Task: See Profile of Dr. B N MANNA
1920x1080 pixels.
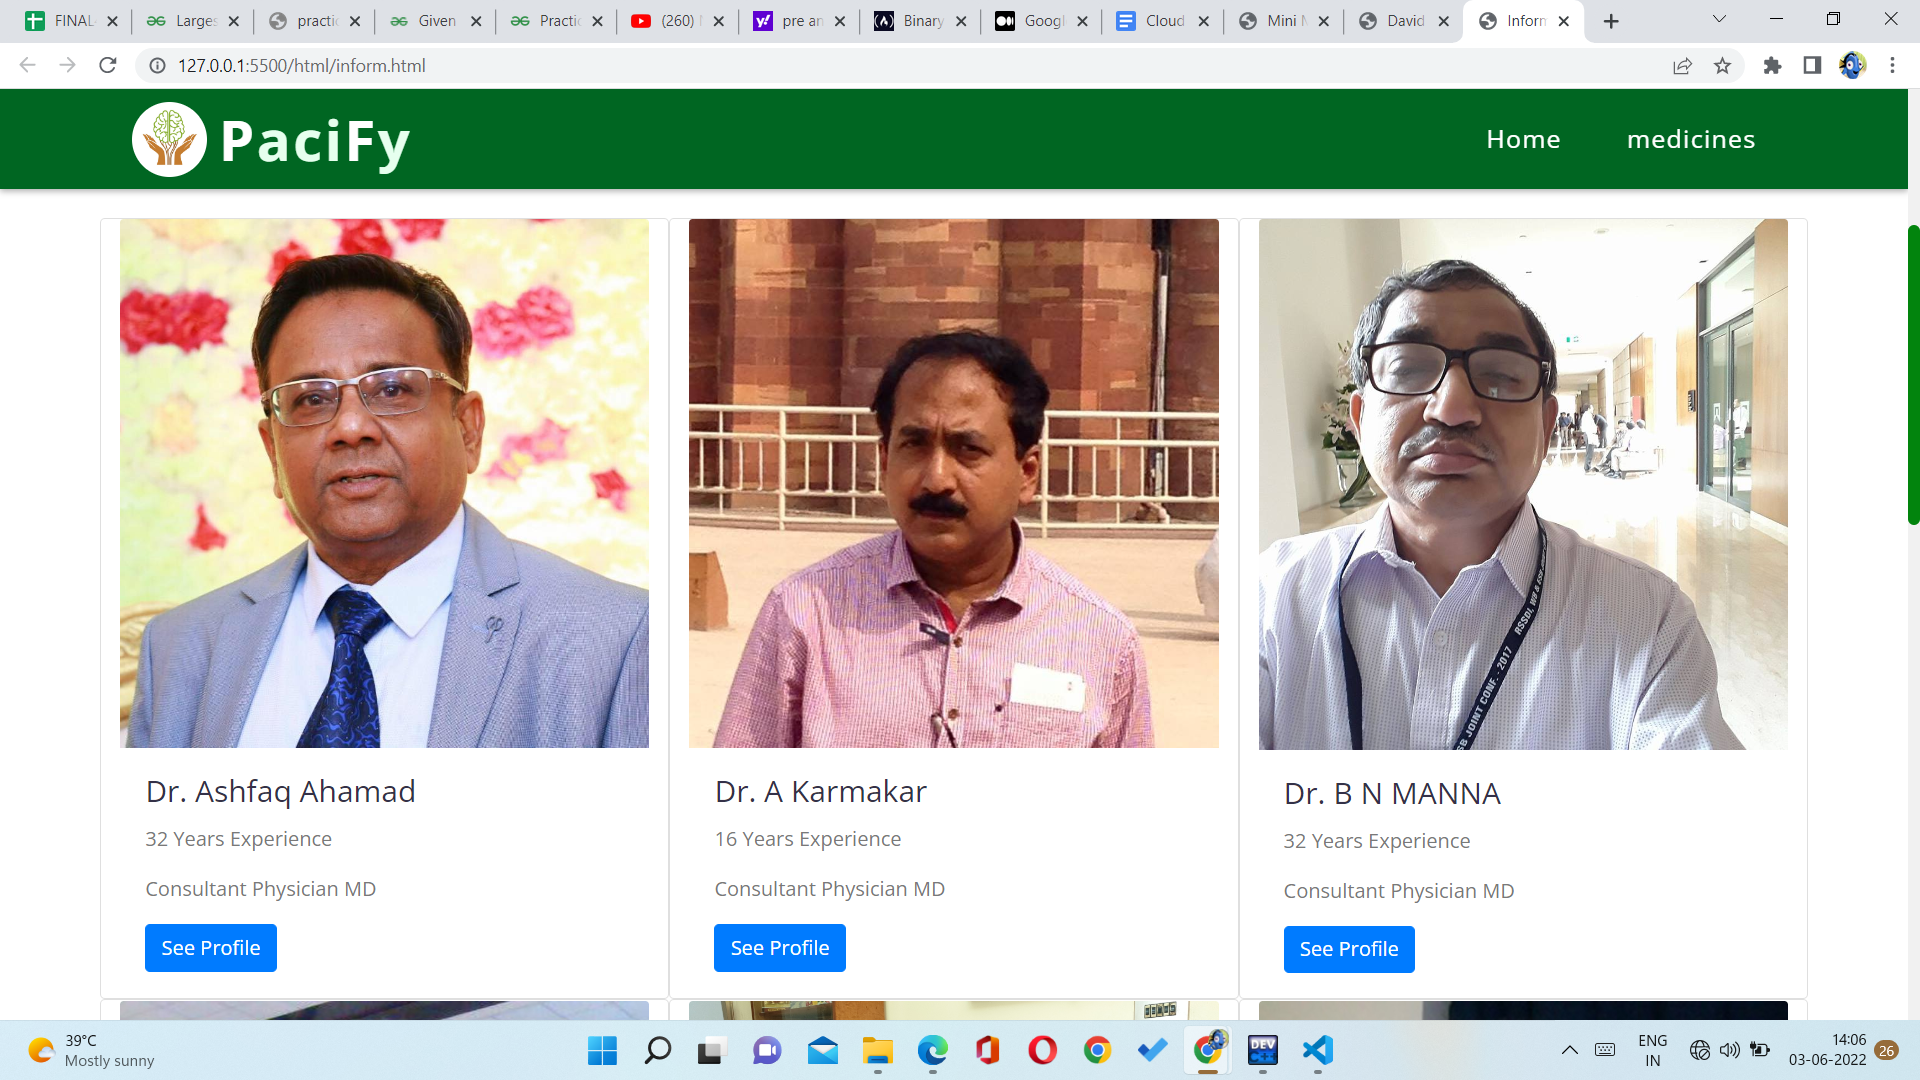Action: (x=1348, y=949)
